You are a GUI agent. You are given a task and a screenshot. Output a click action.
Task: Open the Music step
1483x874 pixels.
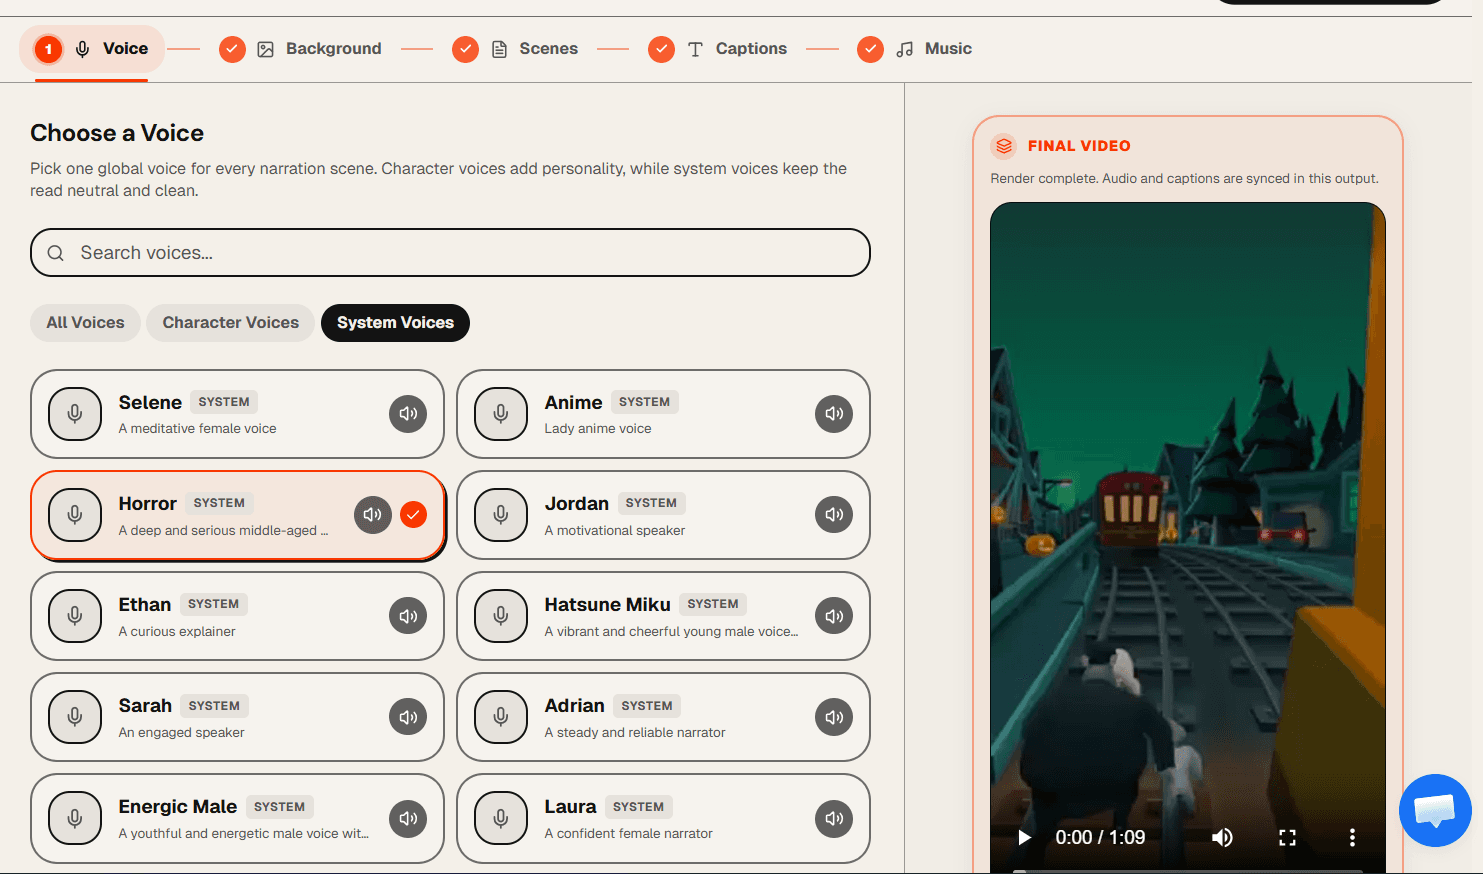coord(948,48)
